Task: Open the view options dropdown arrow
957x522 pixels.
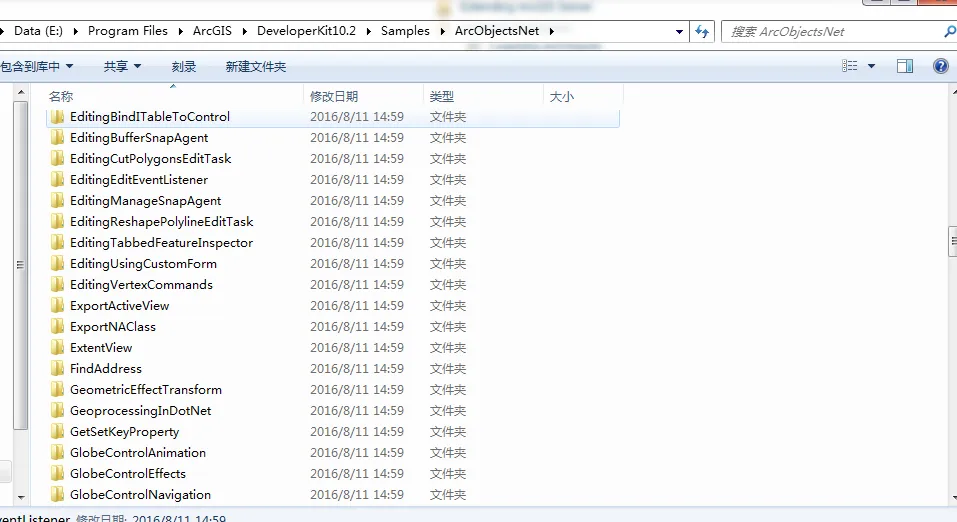Action: pos(872,66)
